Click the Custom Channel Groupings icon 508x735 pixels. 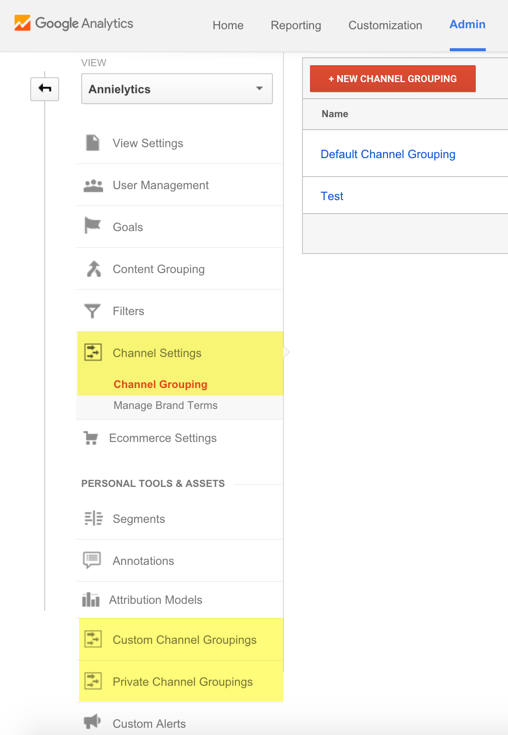(93, 639)
